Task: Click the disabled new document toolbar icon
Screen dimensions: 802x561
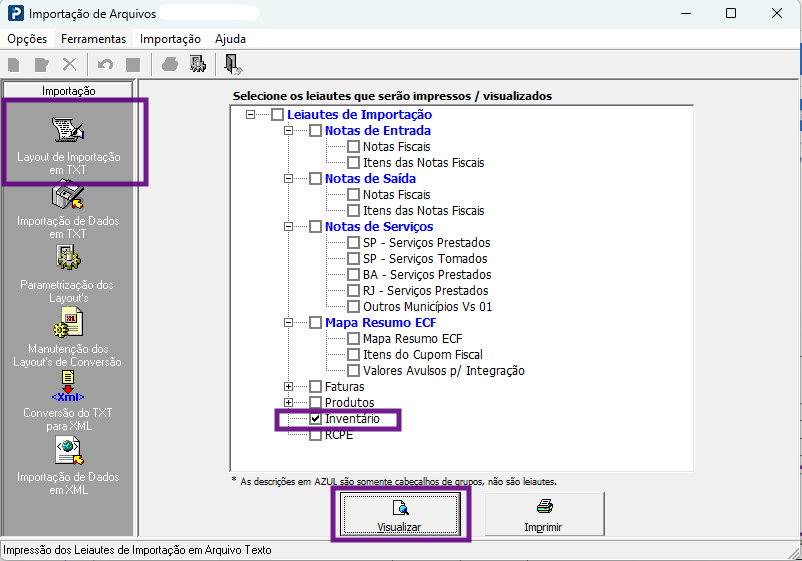Action: (14, 64)
